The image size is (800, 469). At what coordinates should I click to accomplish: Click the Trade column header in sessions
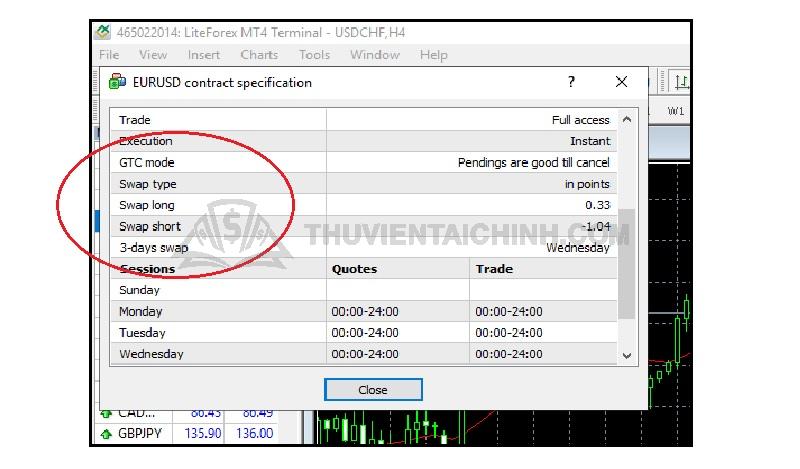coord(543,269)
